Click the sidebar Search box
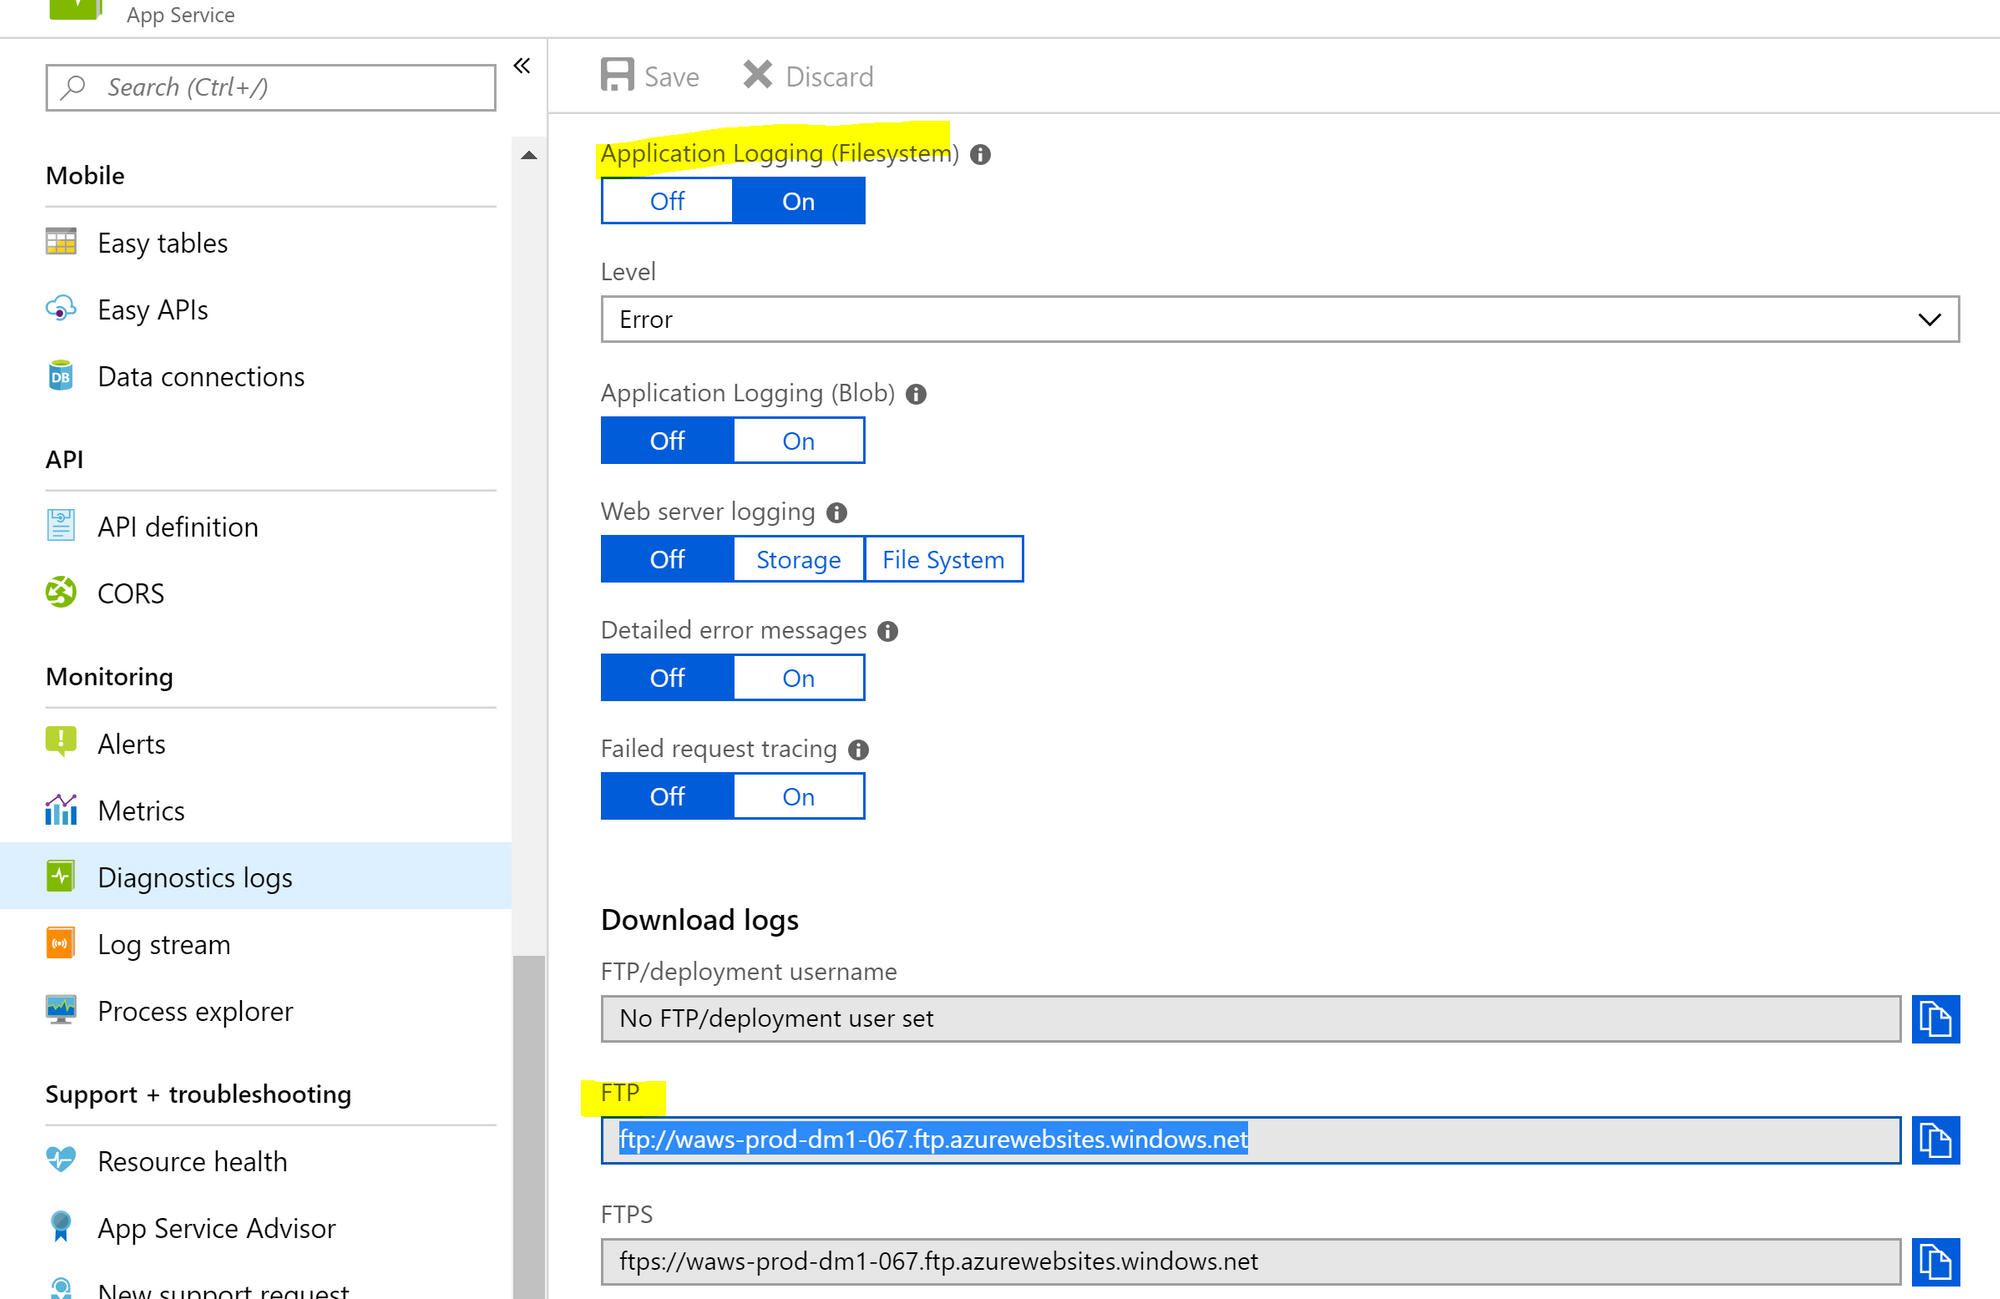Viewport: 2000px width, 1299px height. coord(270,88)
